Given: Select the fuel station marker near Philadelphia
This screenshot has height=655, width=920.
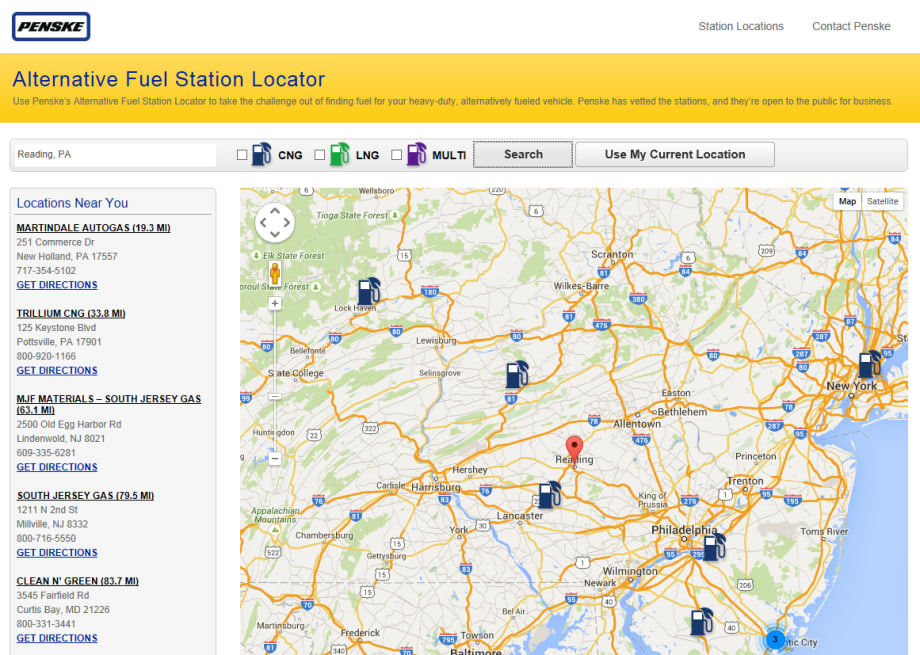Looking at the screenshot, I should pos(712,547).
